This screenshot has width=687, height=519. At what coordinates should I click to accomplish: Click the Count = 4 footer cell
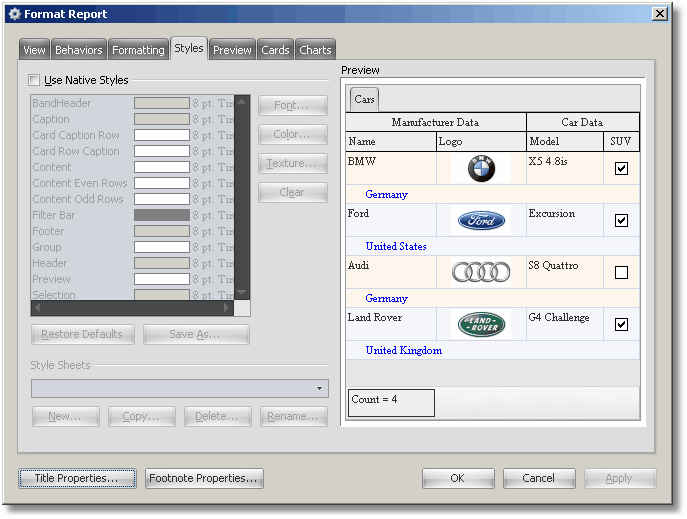[x=391, y=403]
